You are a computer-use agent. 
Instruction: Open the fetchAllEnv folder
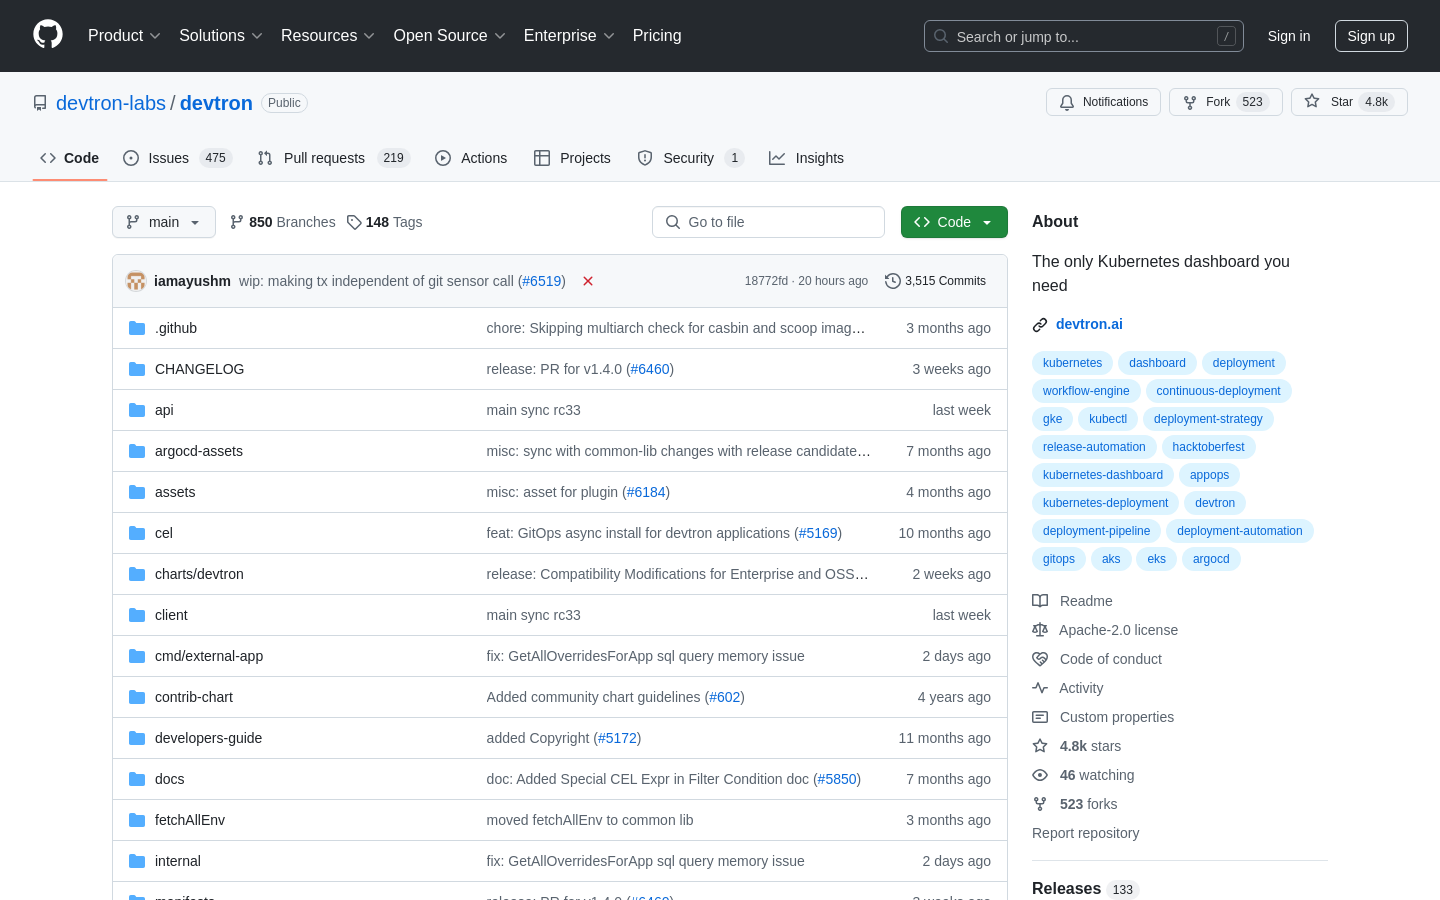(190, 820)
